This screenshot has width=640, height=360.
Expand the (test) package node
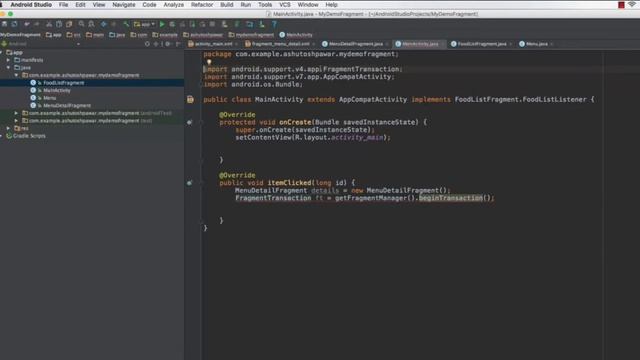[16, 121]
